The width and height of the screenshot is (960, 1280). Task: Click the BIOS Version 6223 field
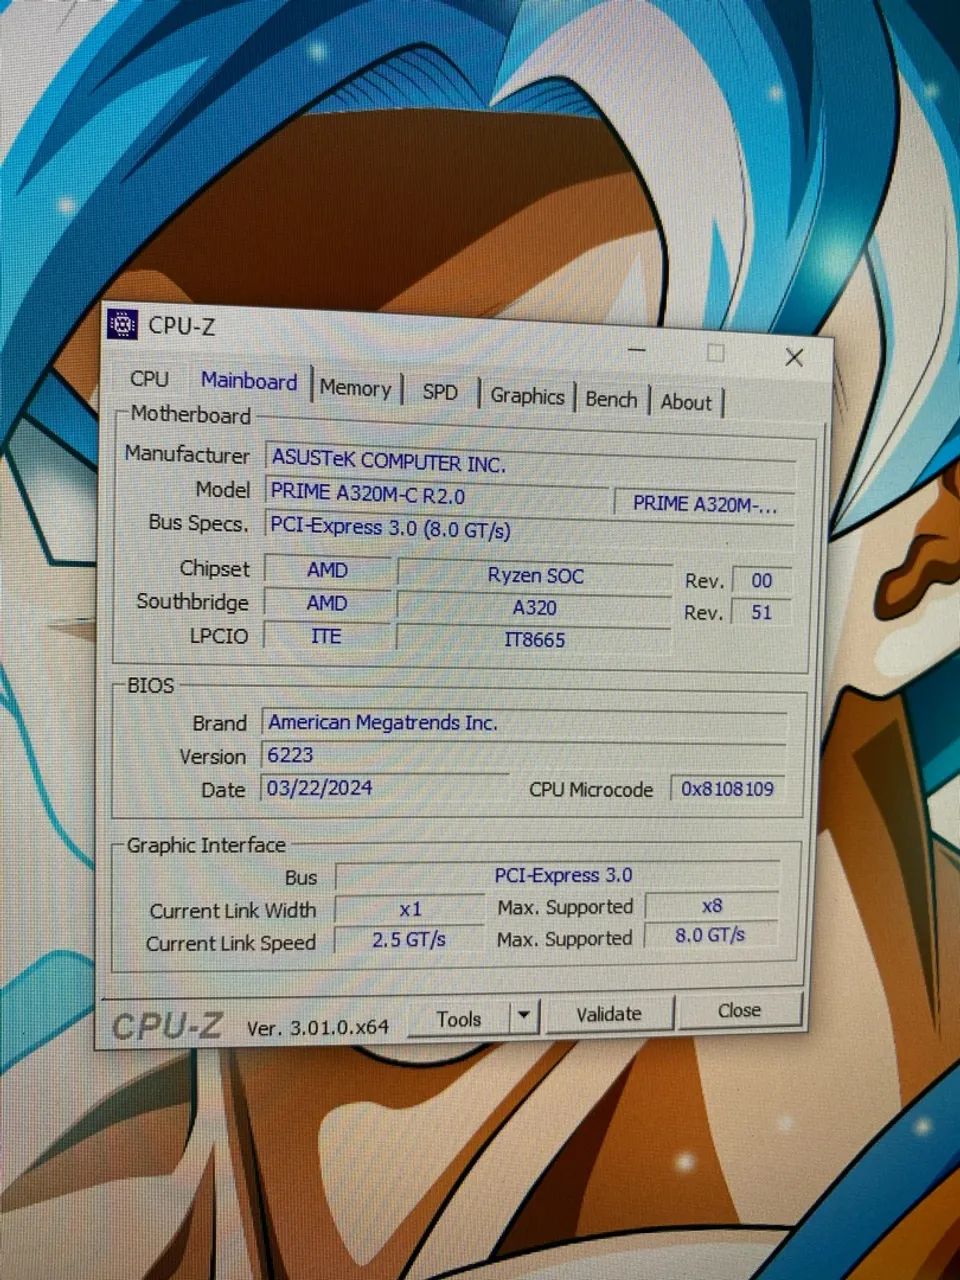[x=524, y=756]
